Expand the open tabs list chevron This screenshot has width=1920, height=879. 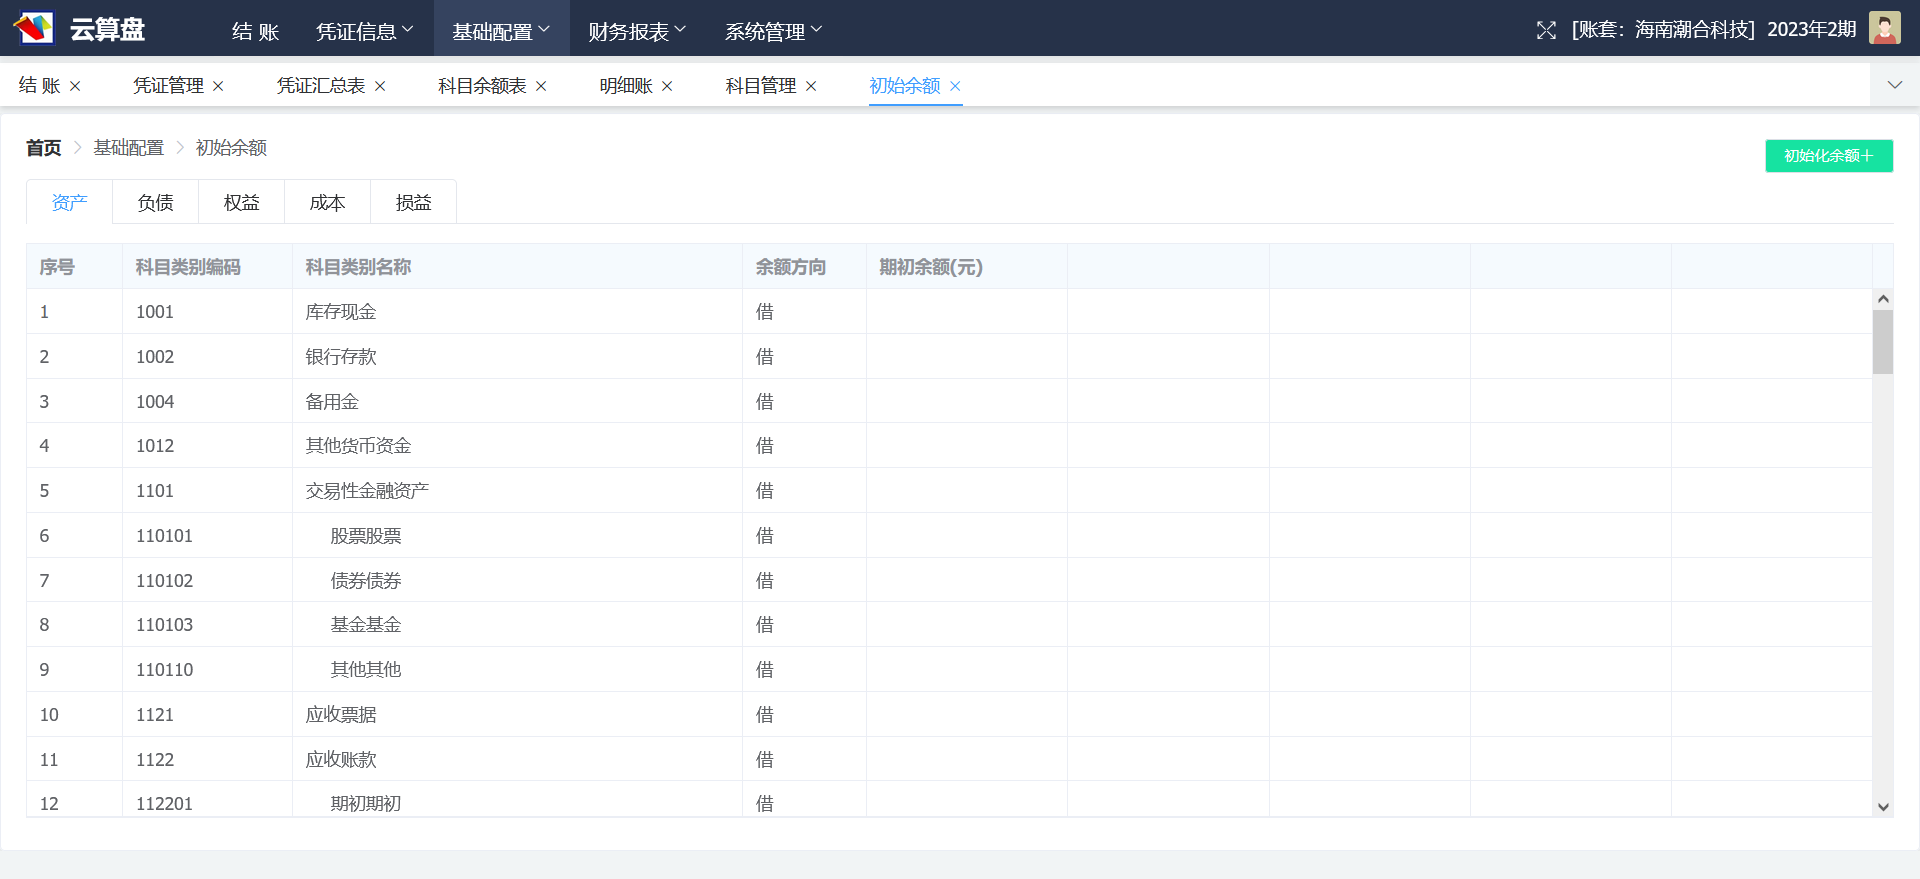click(x=1894, y=85)
